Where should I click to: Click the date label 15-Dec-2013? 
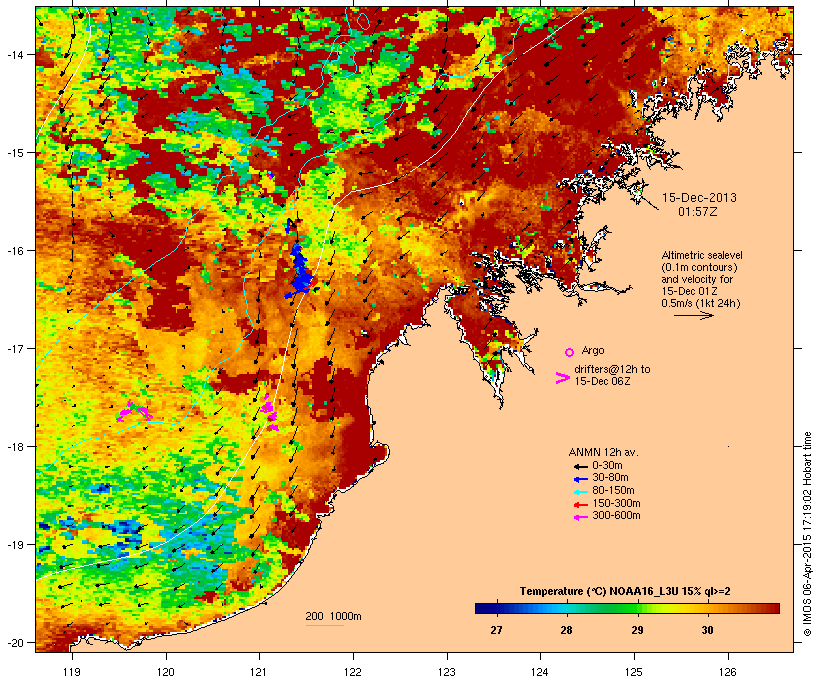(x=699, y=198)
